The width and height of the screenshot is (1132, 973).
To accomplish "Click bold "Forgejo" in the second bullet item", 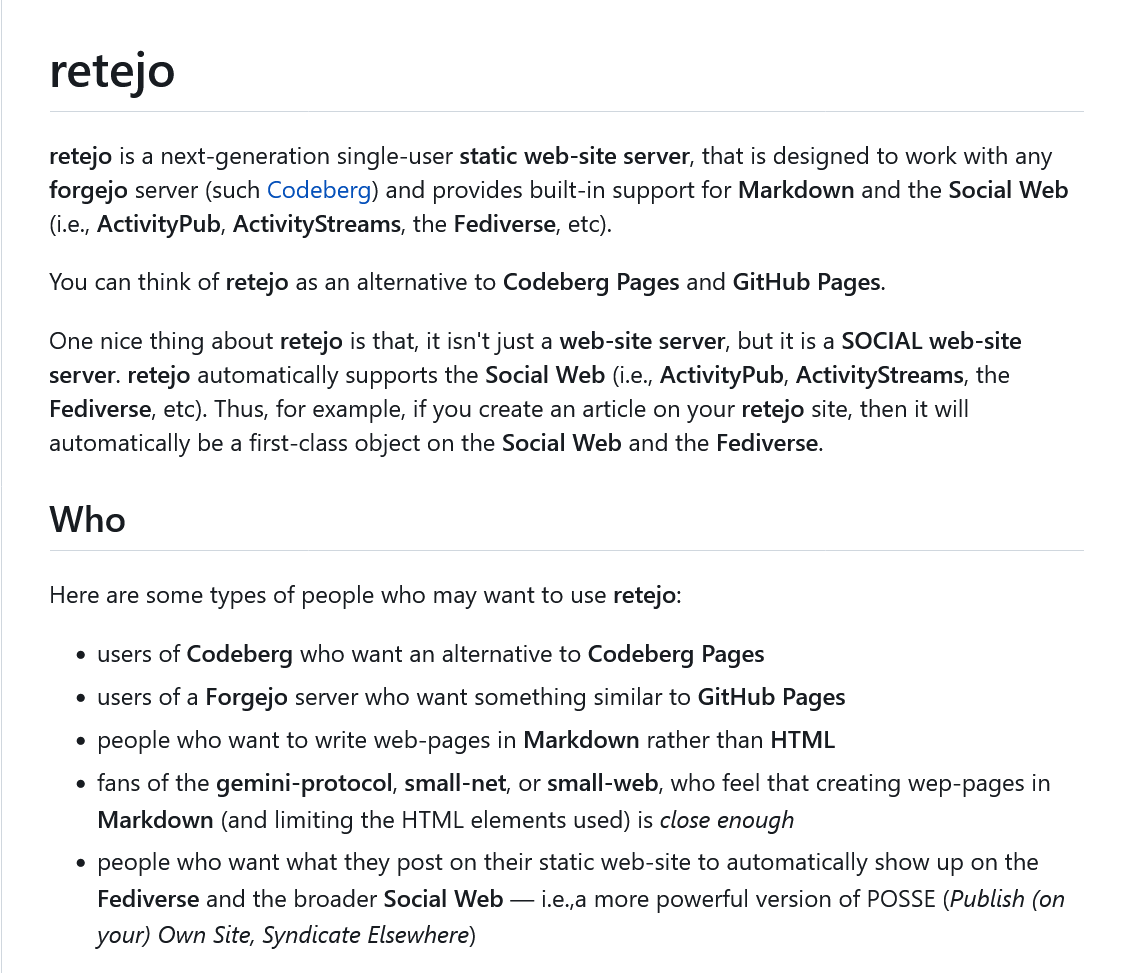I will pos(247,696).
